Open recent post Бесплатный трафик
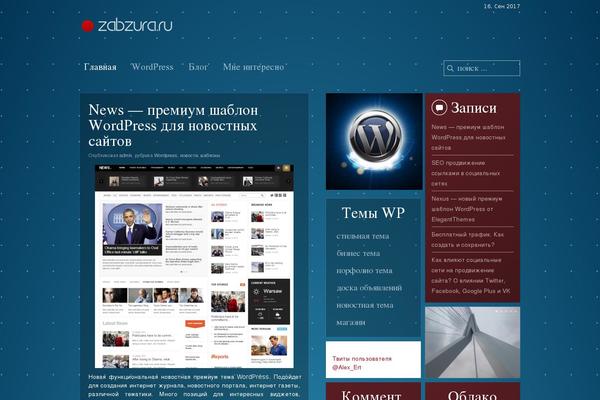 point(468,239)
